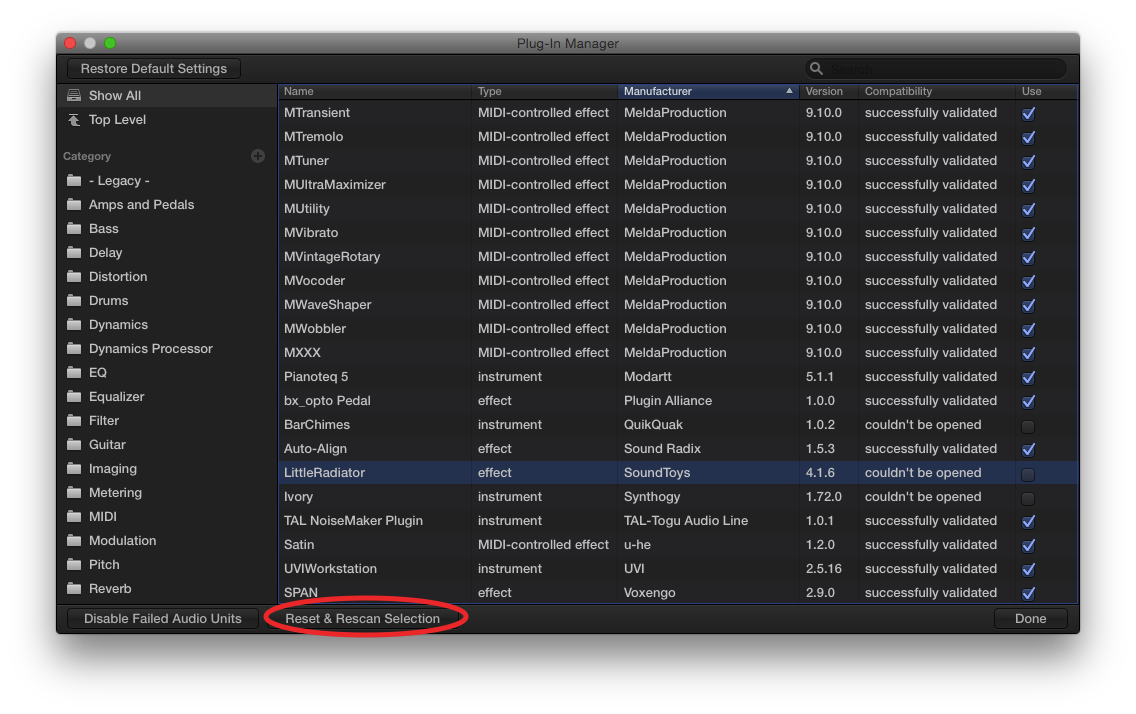Click the Filter folder icon
The width and height of the screenshot is (1136, 714).
(x=74, y=420)
